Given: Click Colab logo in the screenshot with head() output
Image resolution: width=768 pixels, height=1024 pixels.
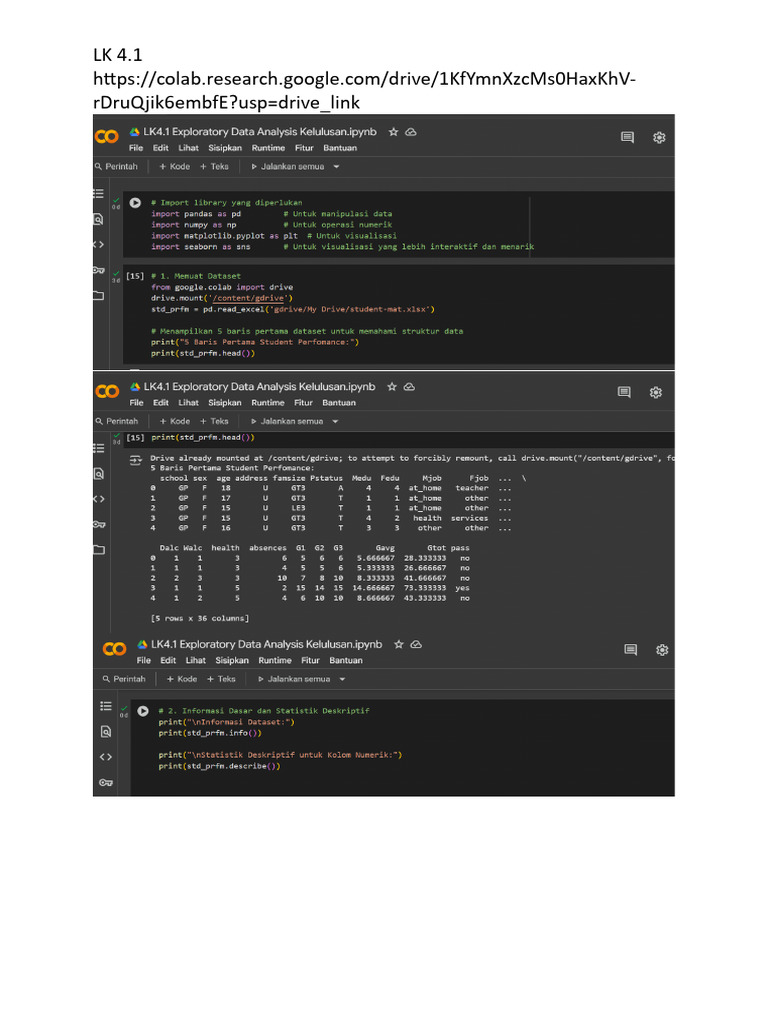Looking at the screenshot, I should click(107, 391).
